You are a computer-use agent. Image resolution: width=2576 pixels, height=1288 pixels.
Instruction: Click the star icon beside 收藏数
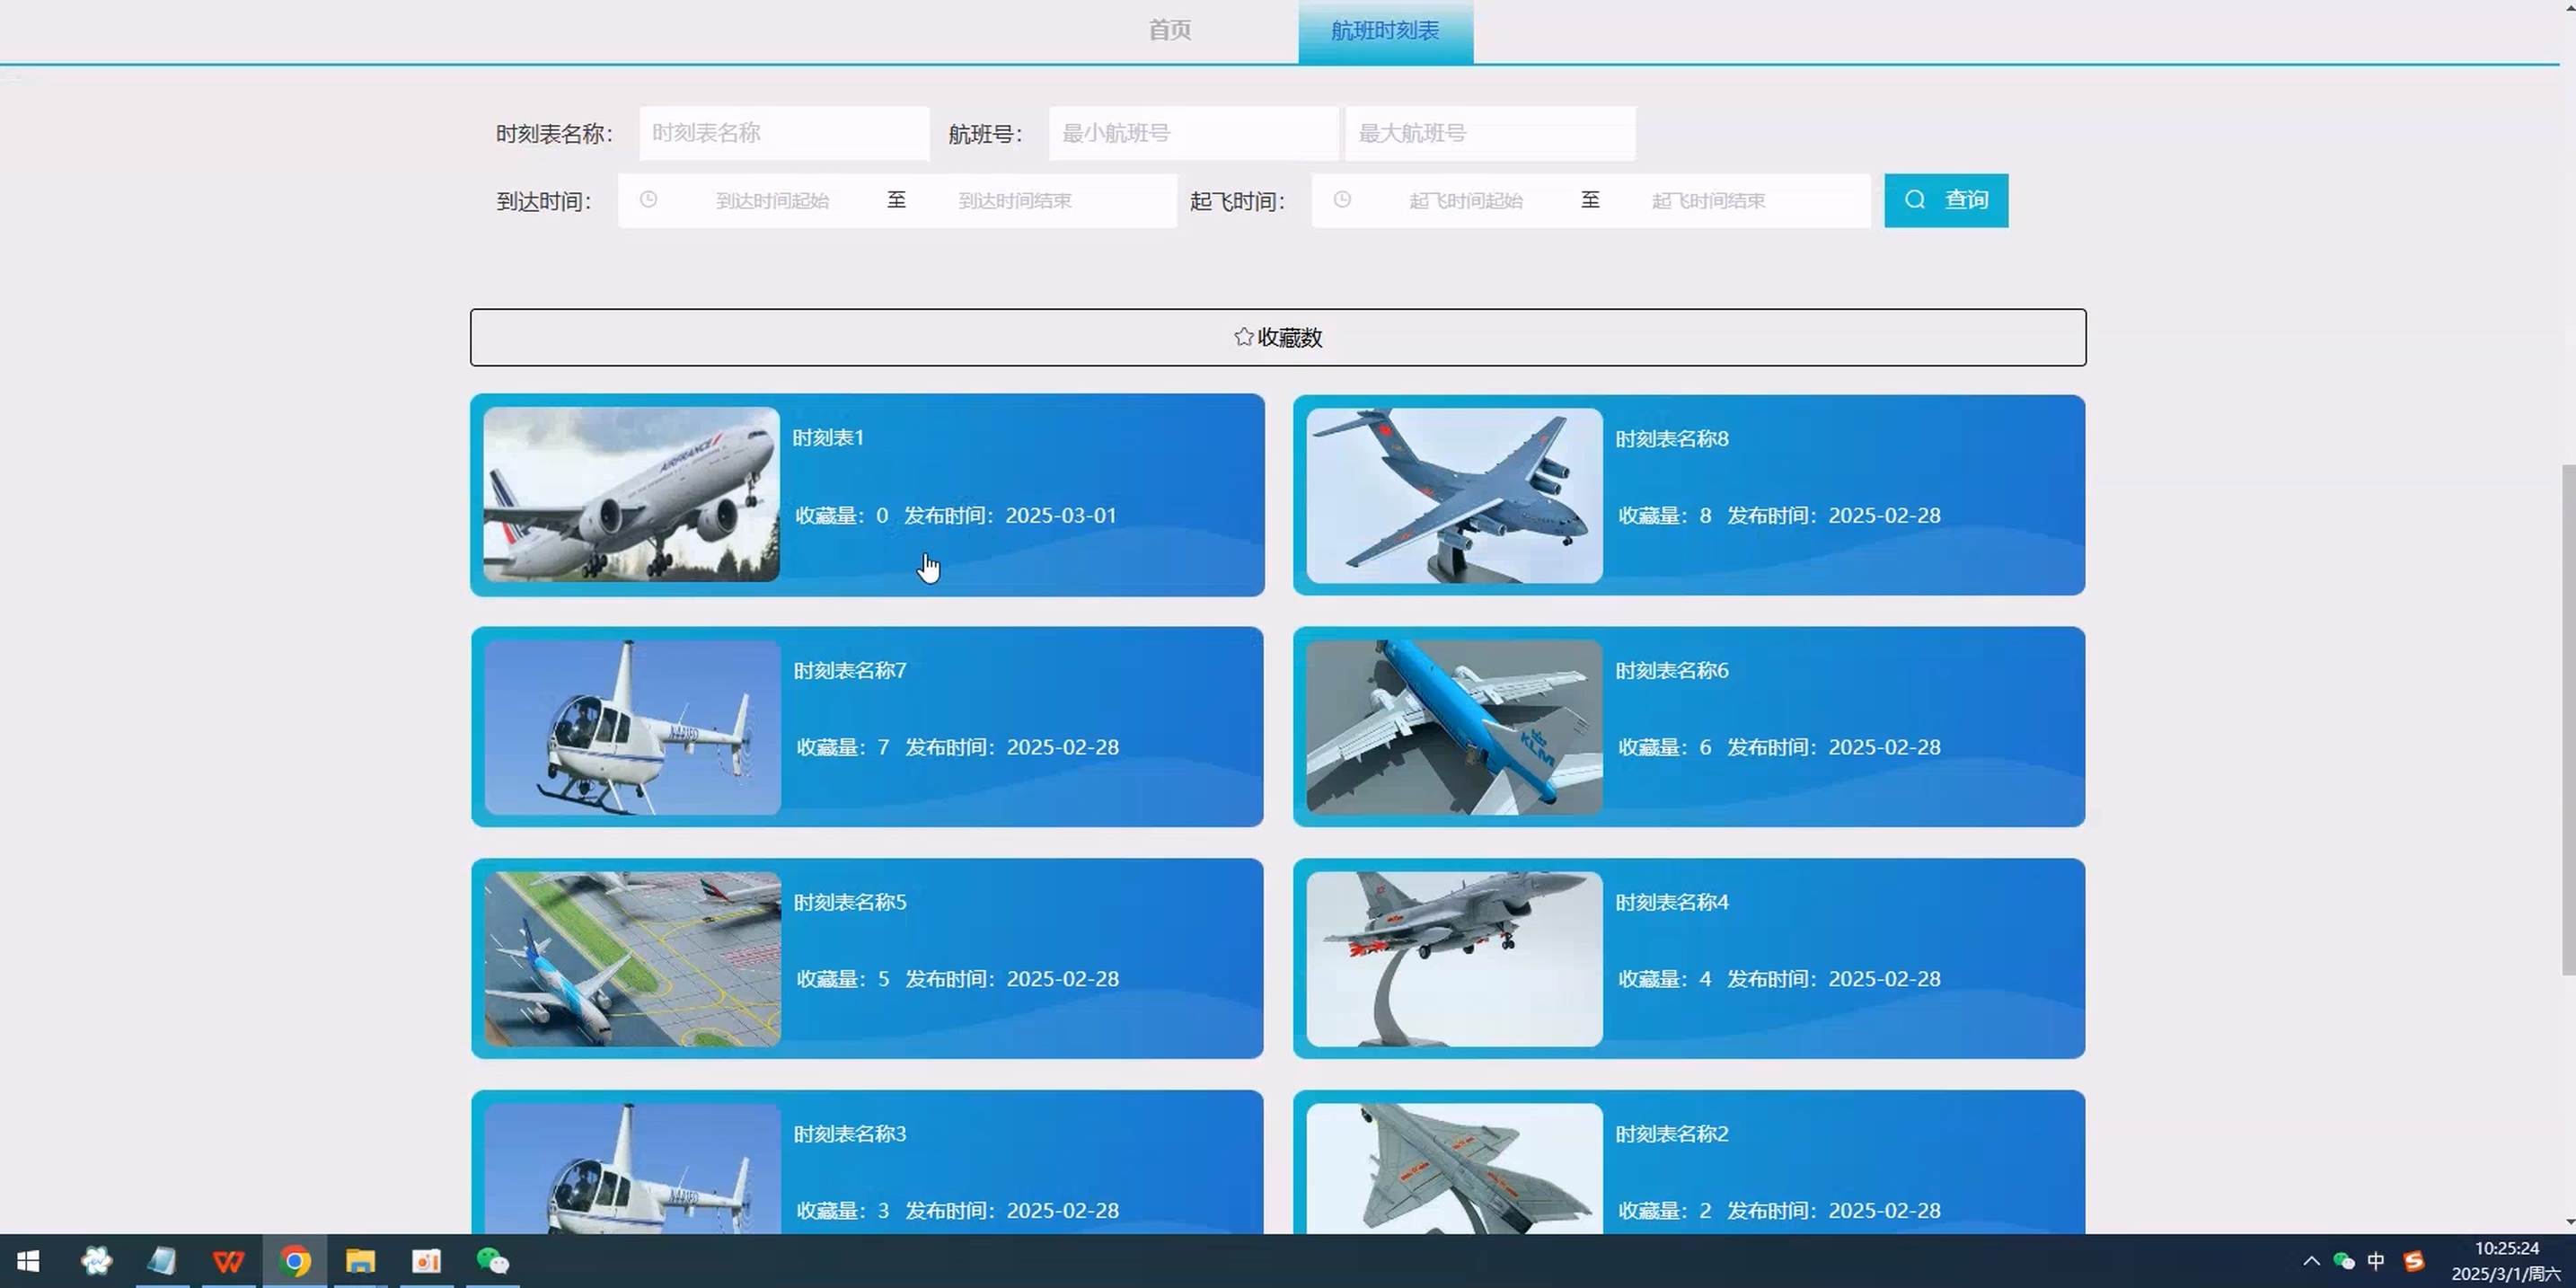[1243, 337]
